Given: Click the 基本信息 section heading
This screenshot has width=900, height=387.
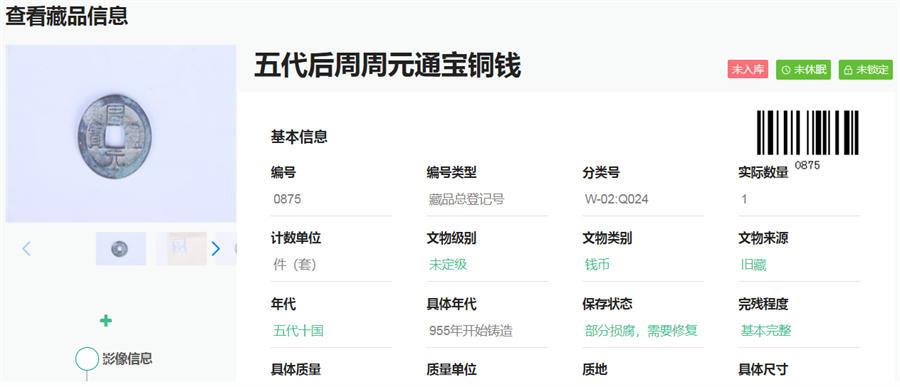Looking at the screenshot, I should click(299, 137).
